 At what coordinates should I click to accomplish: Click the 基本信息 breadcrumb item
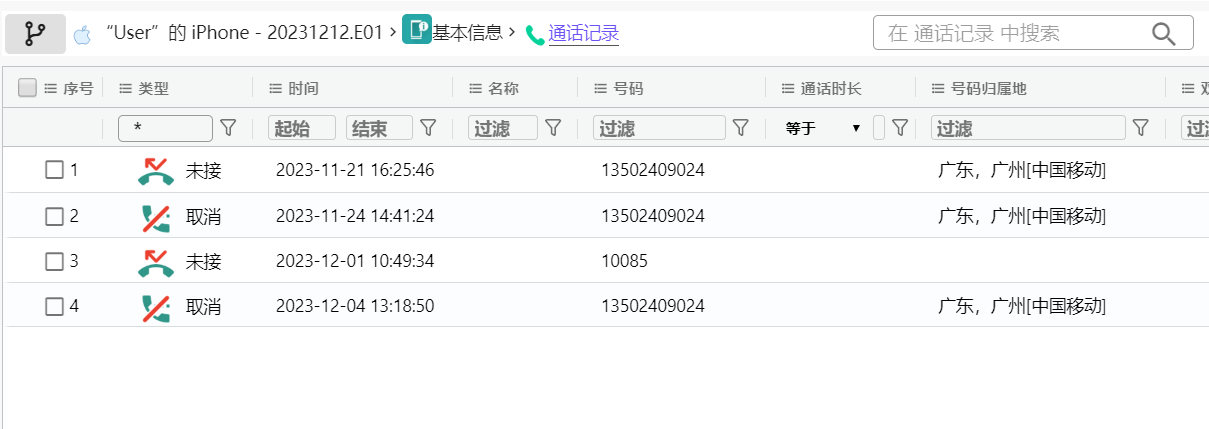click(467, 33)
